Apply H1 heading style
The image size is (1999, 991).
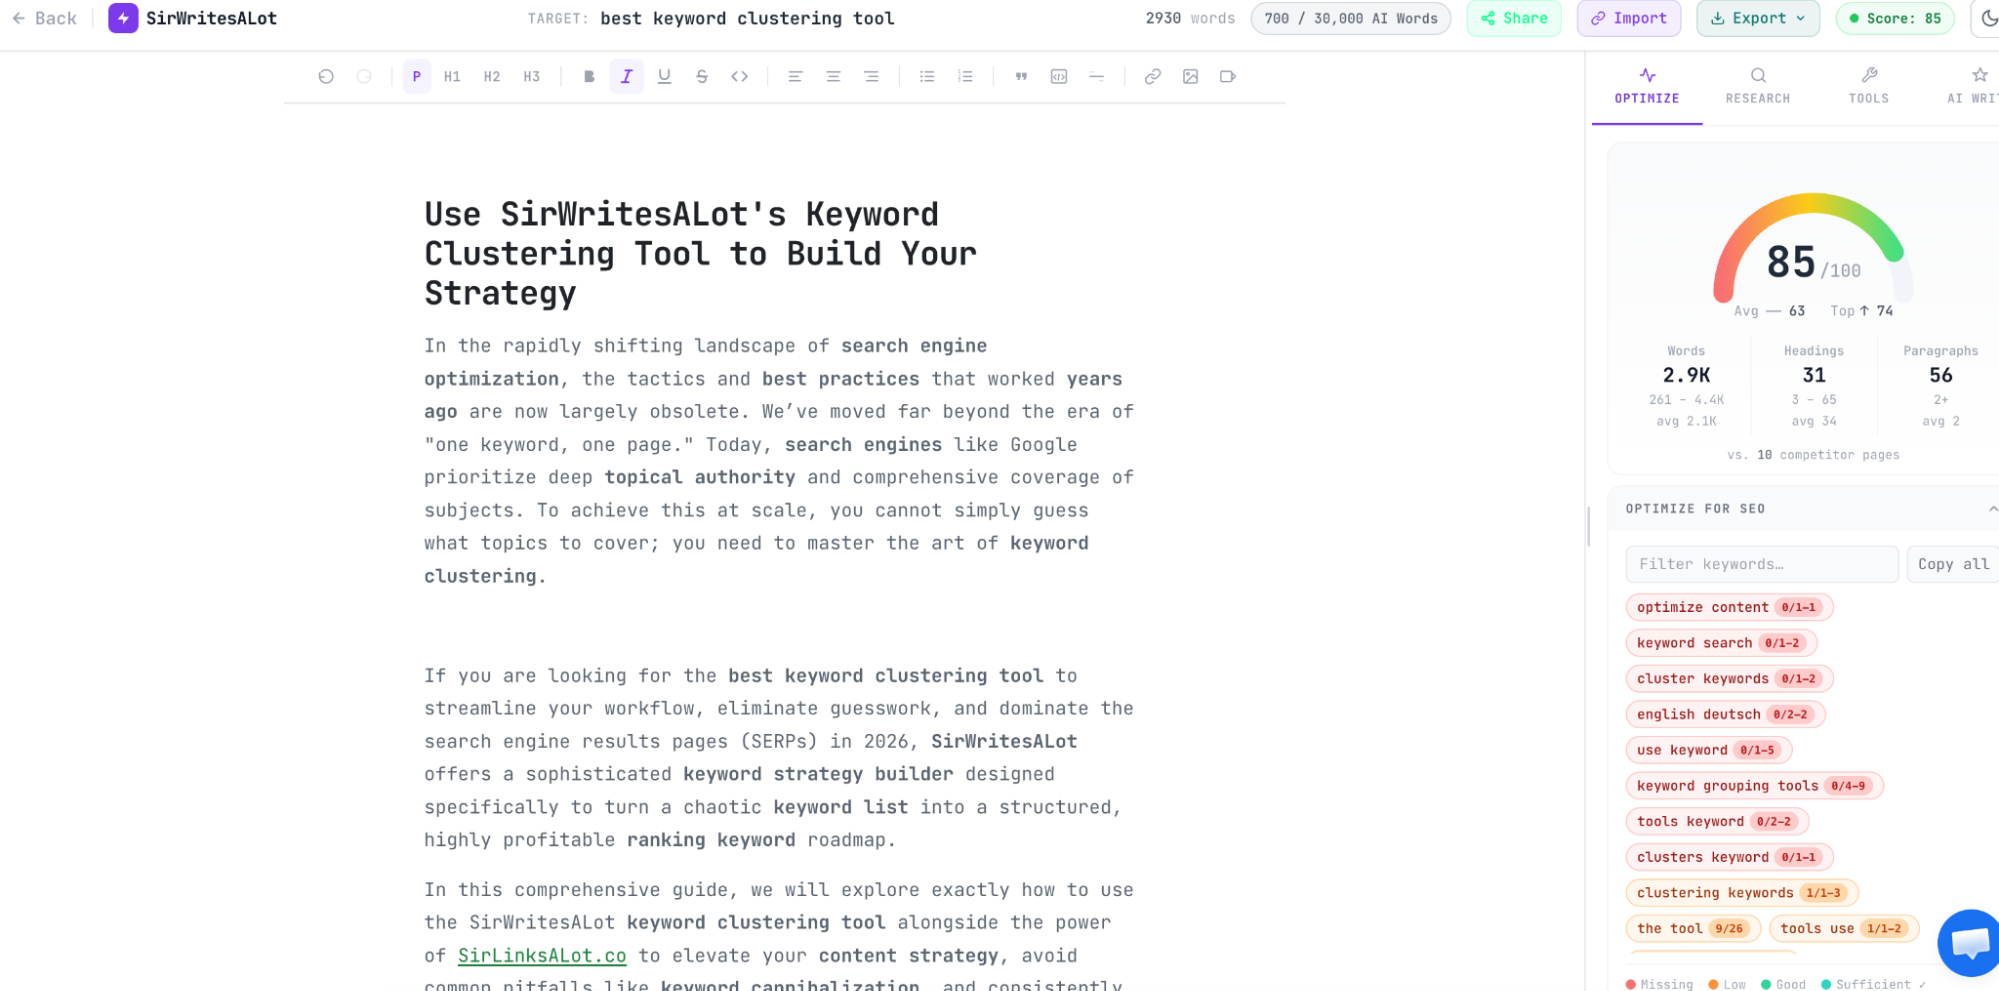click(452, 76)
